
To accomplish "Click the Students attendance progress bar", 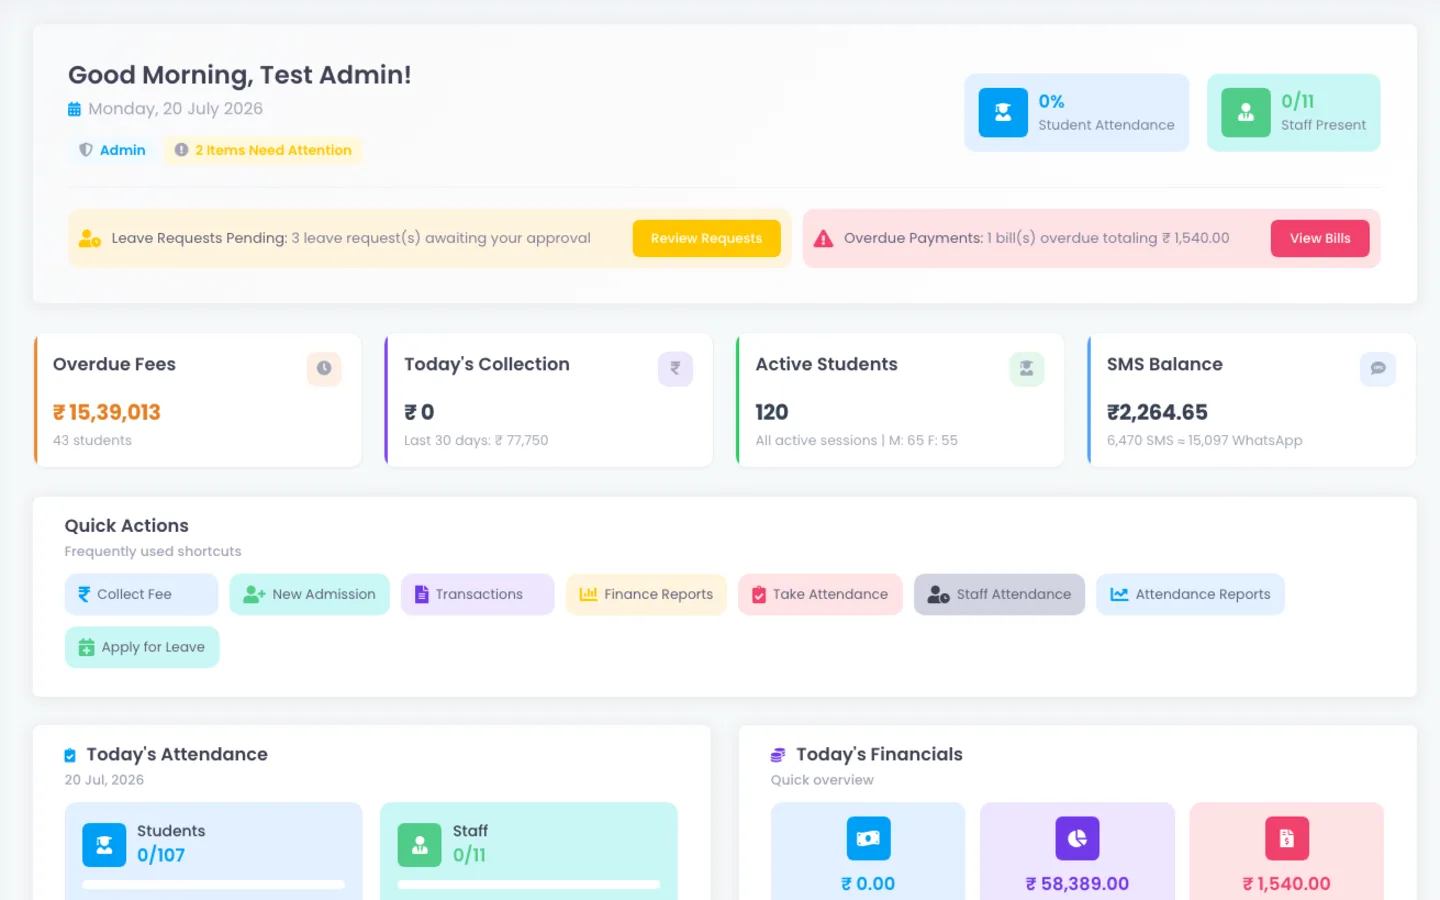I will [213, 885].
